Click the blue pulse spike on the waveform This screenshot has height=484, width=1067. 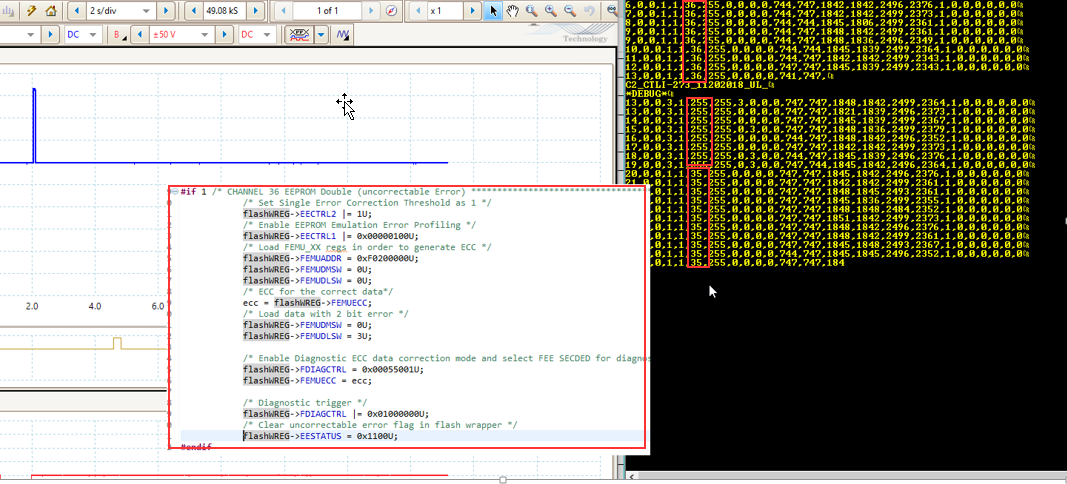coord(33,125)
